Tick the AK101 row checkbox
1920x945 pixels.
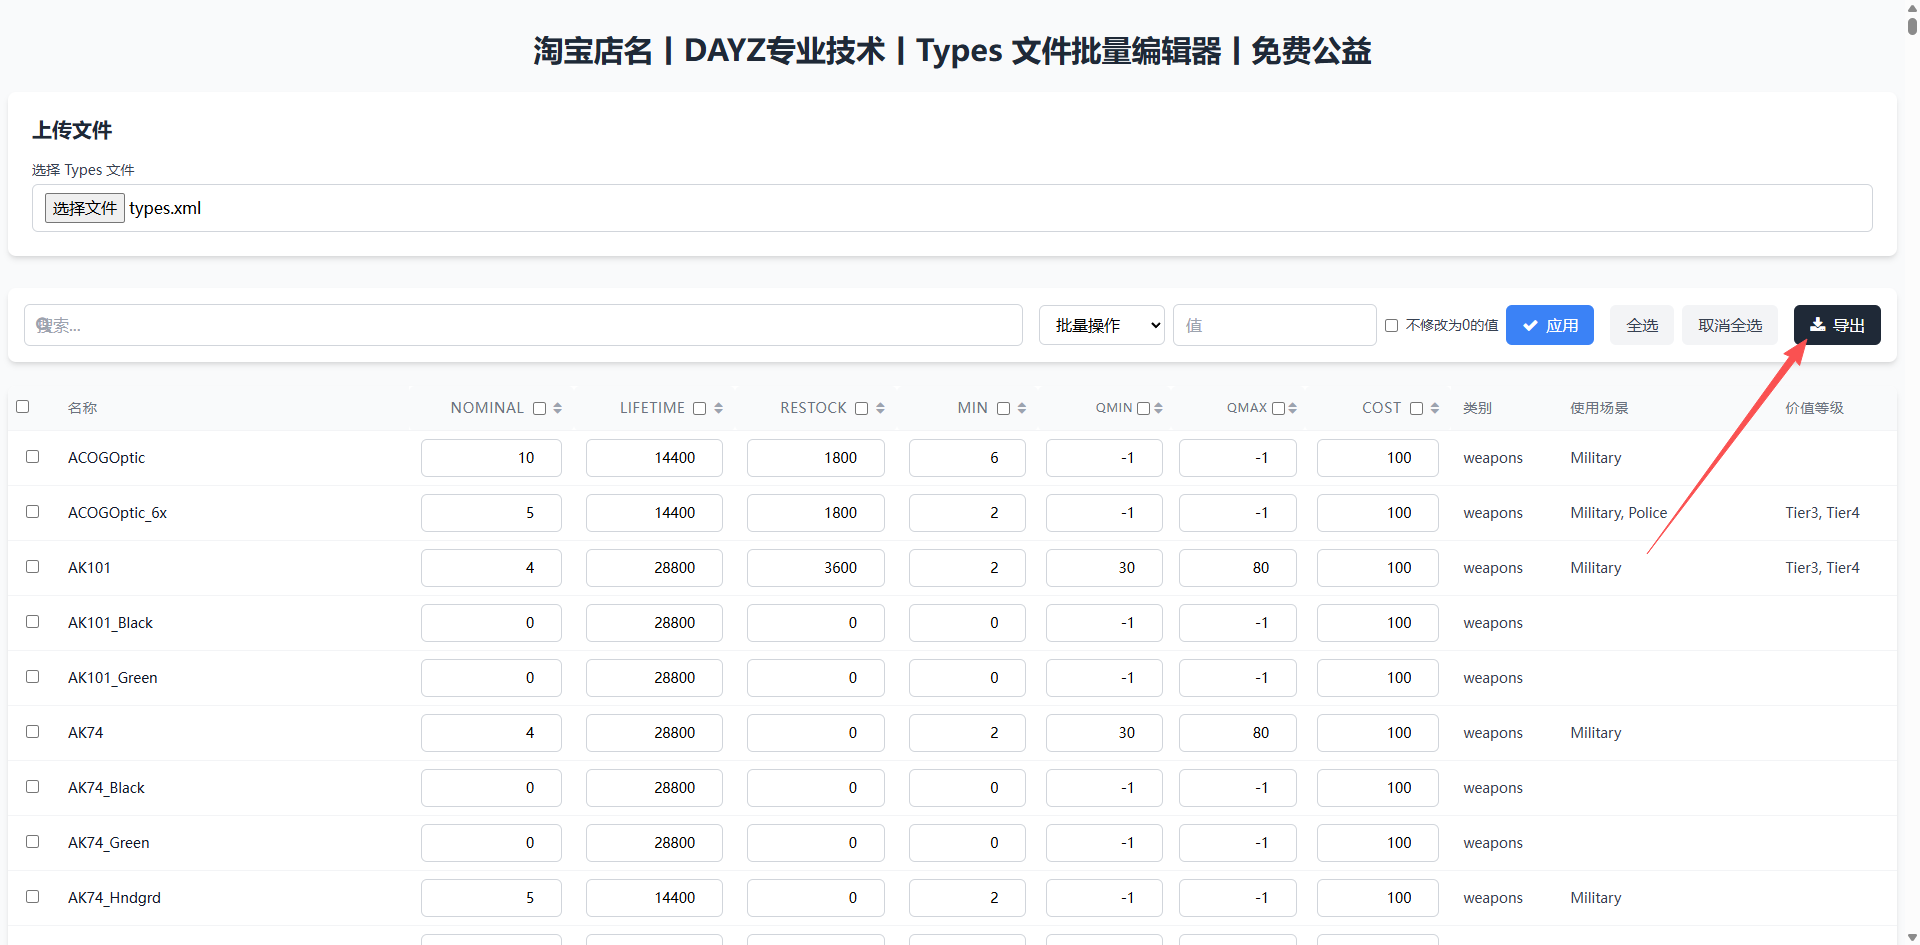point(33,566)
